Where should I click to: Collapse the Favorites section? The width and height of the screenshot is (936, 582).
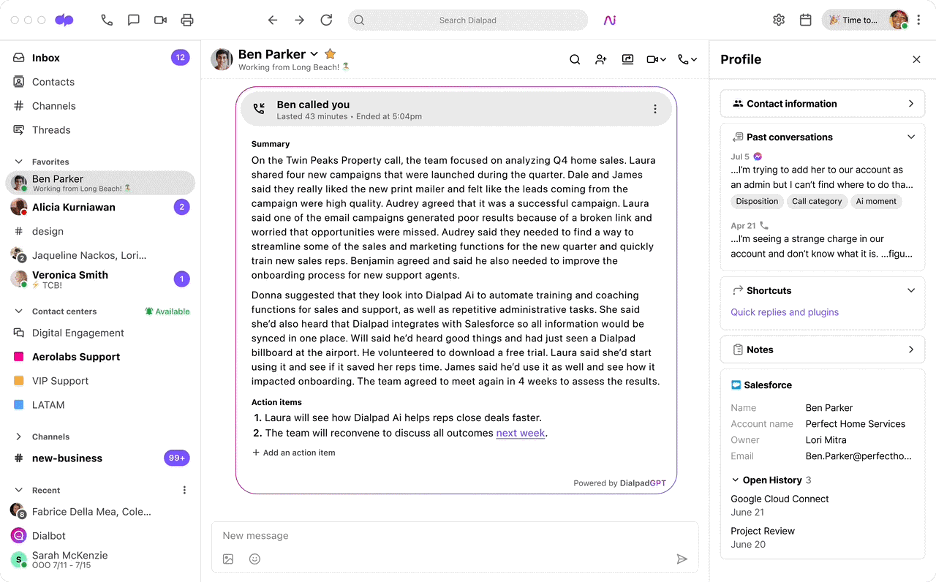point(18,162)
